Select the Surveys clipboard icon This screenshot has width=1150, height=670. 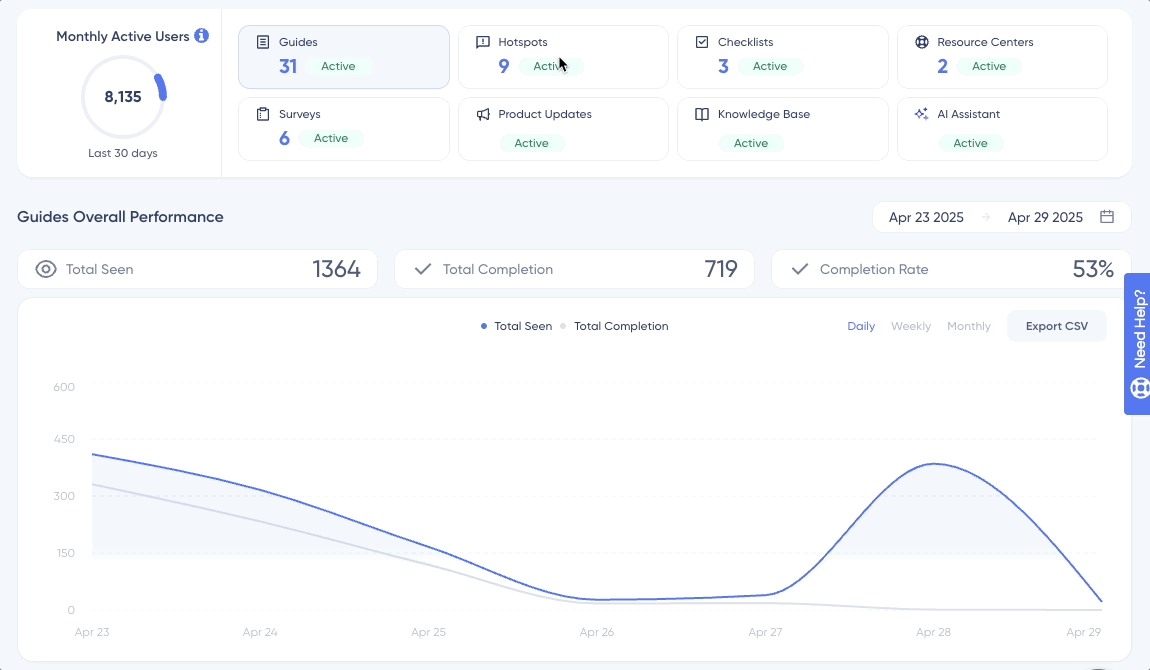264,114
